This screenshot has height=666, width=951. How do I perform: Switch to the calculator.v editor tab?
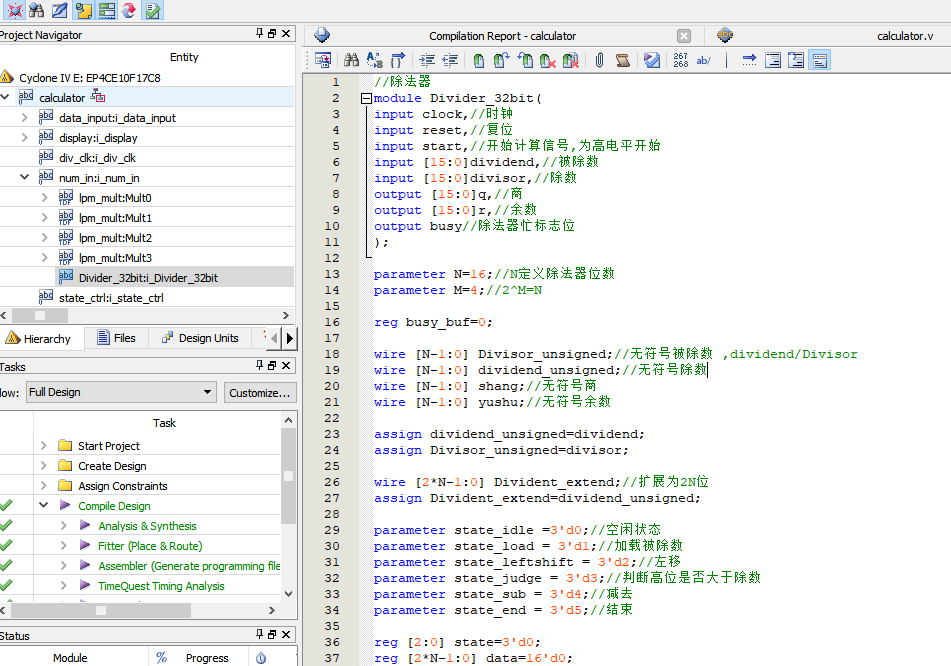pos(905,36)
